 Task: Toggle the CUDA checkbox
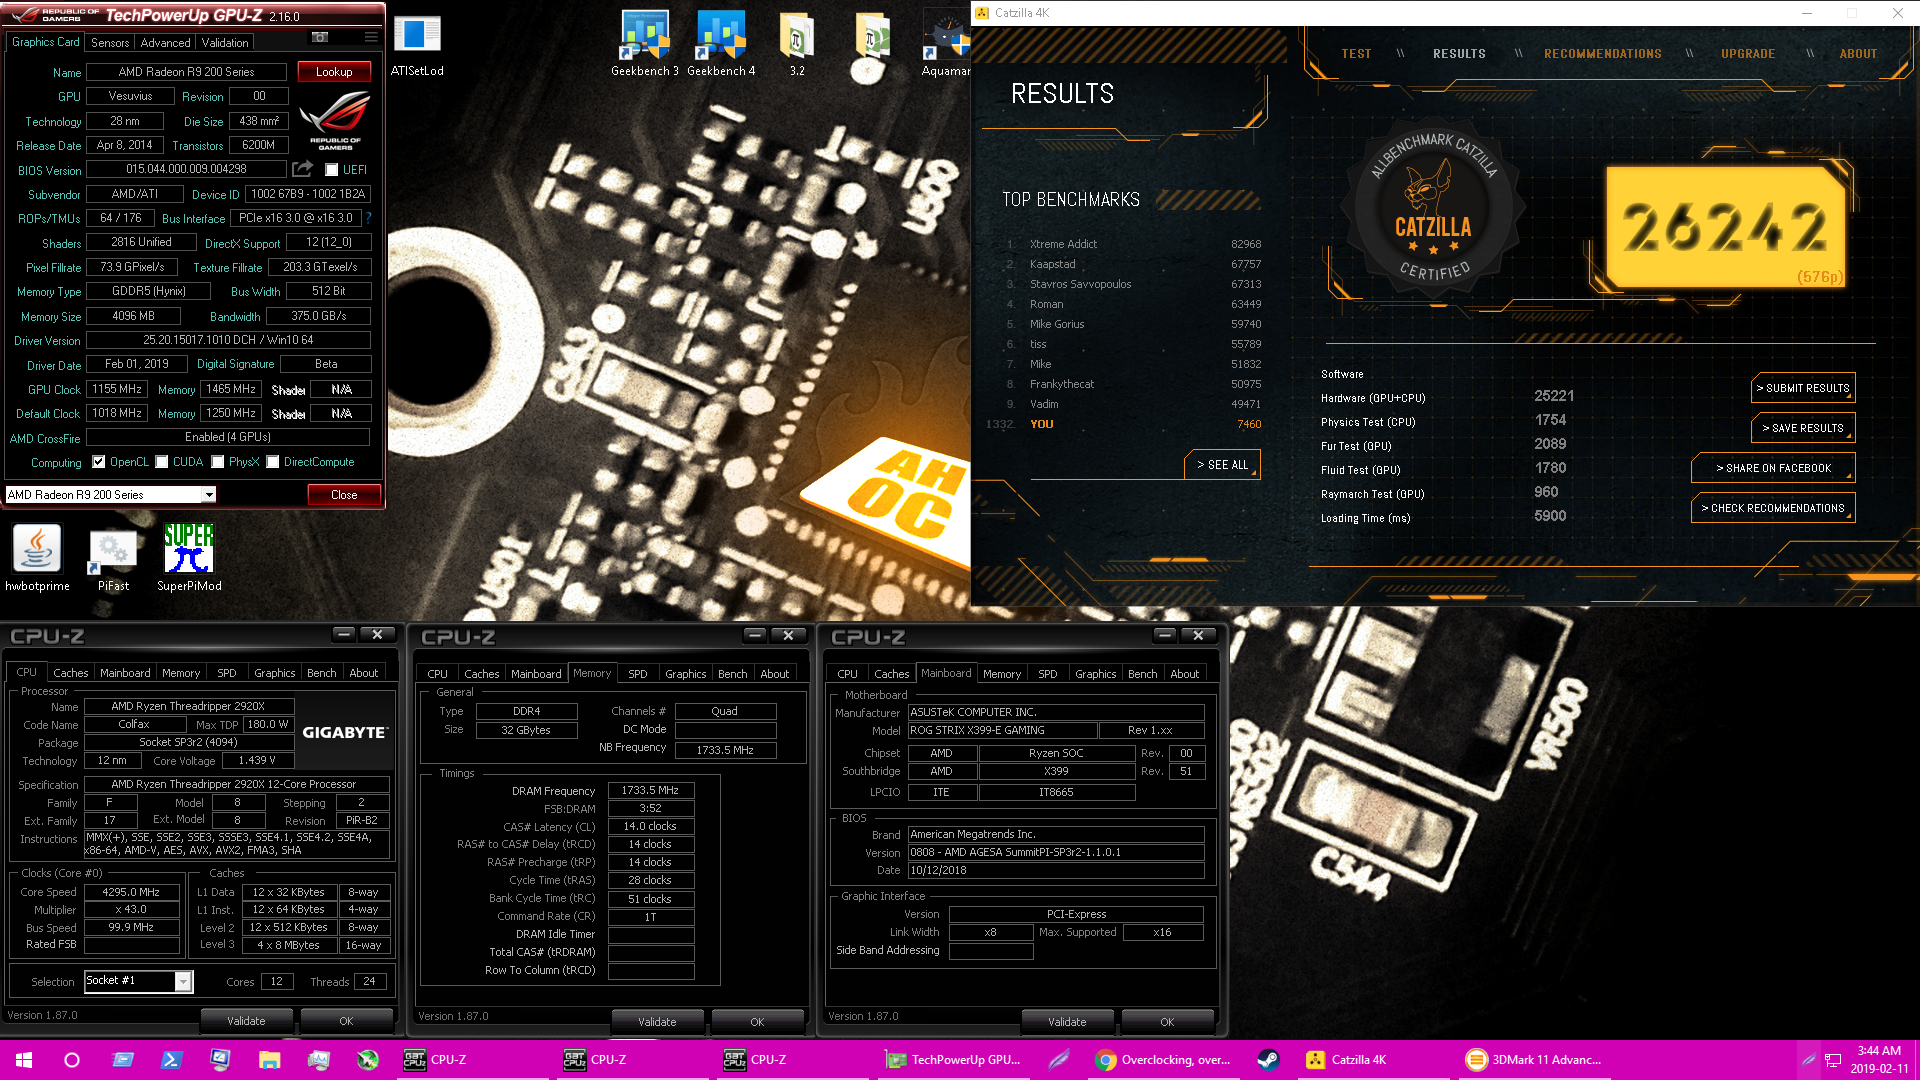tap(161, 462)
